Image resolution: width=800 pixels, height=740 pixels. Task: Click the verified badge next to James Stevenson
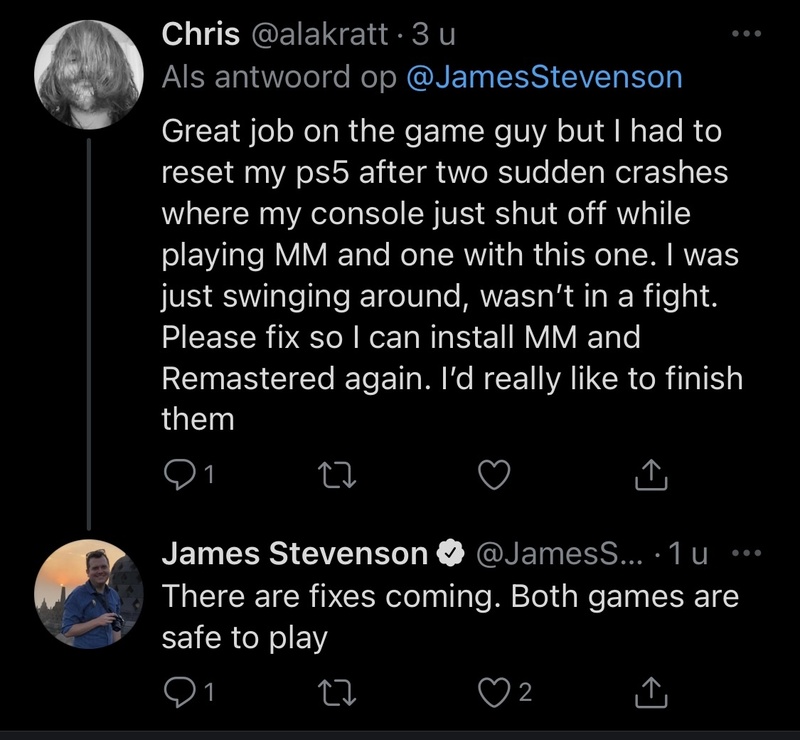[453, 553]
